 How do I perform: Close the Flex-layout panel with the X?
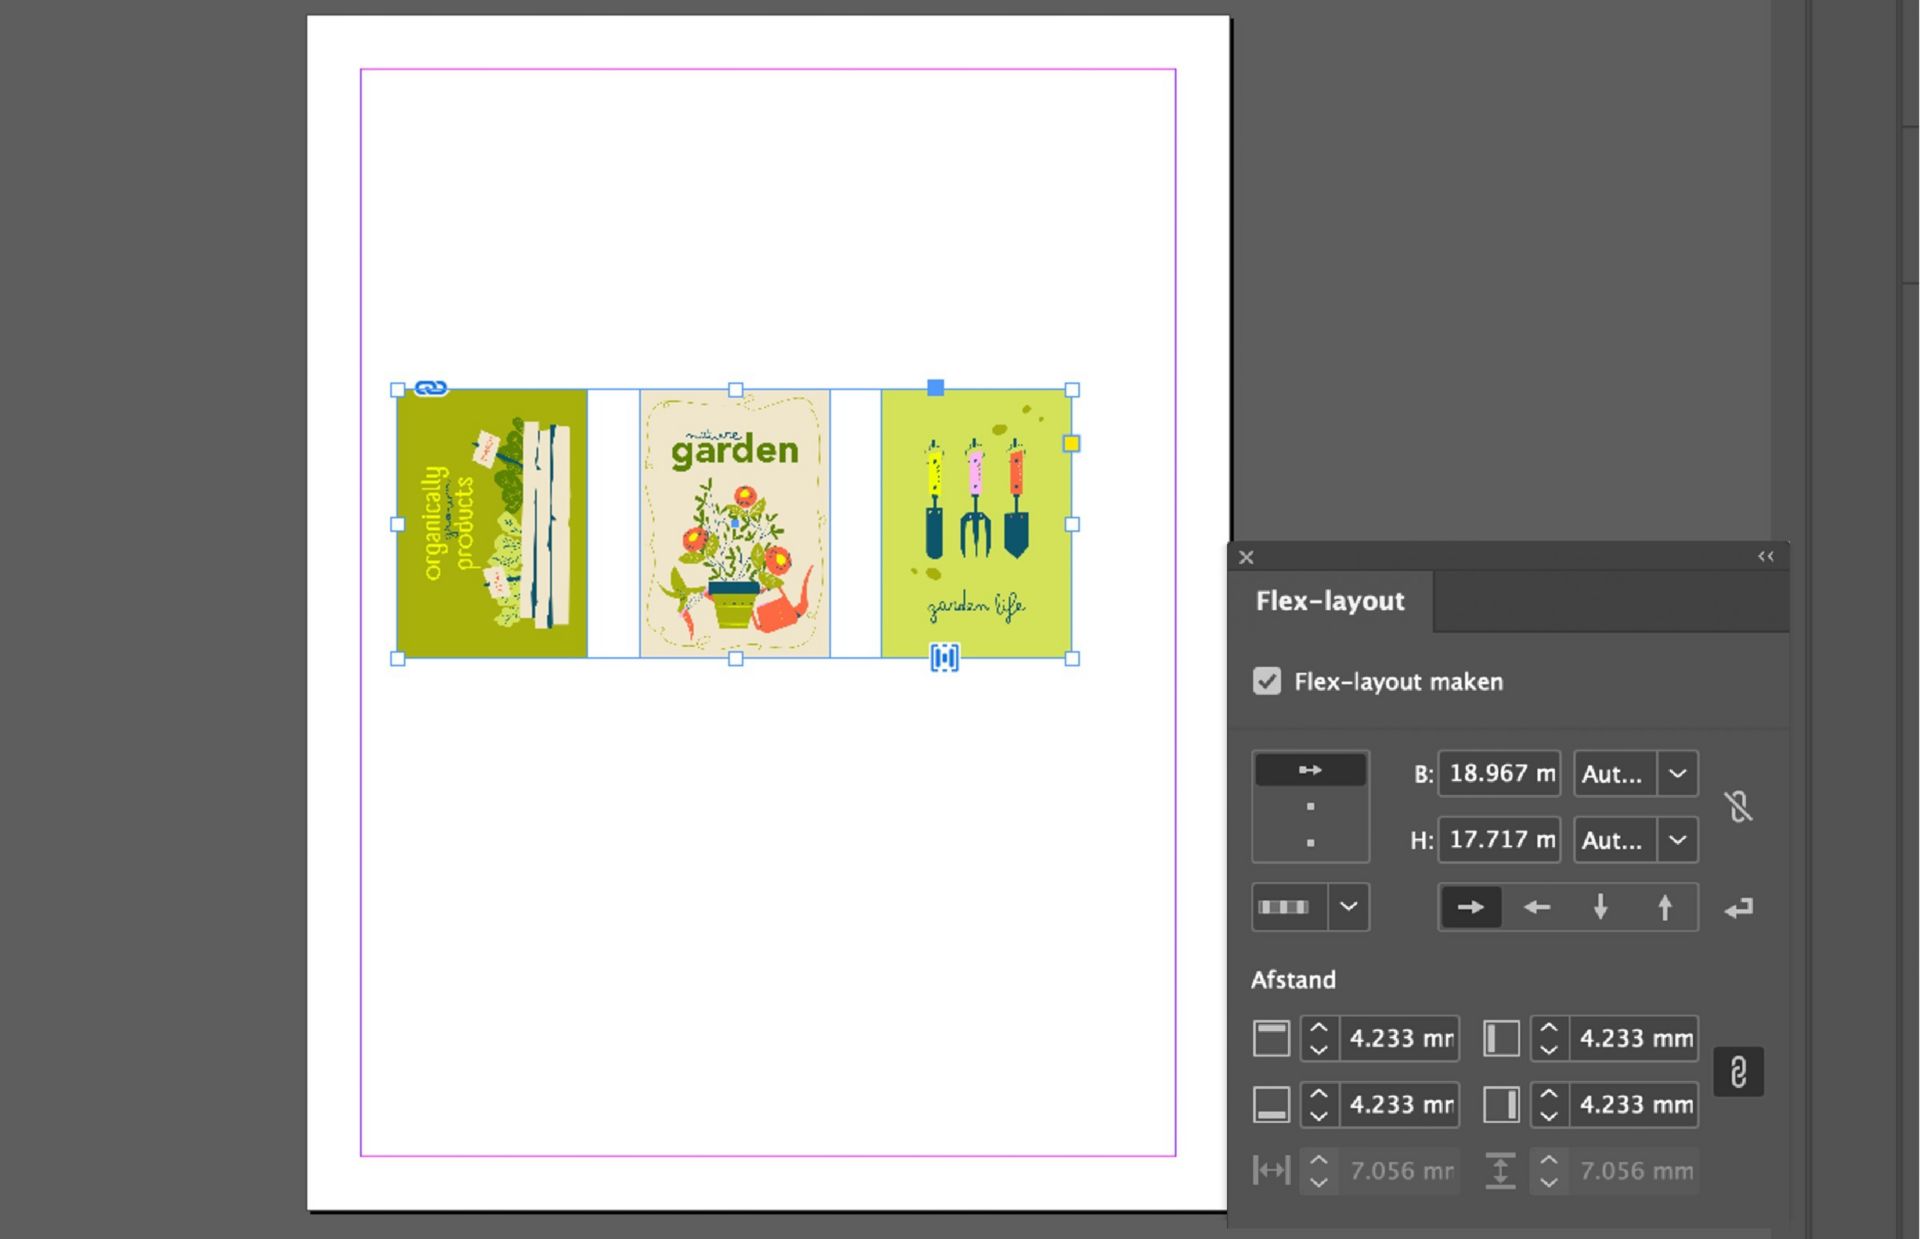point(1246,557)
